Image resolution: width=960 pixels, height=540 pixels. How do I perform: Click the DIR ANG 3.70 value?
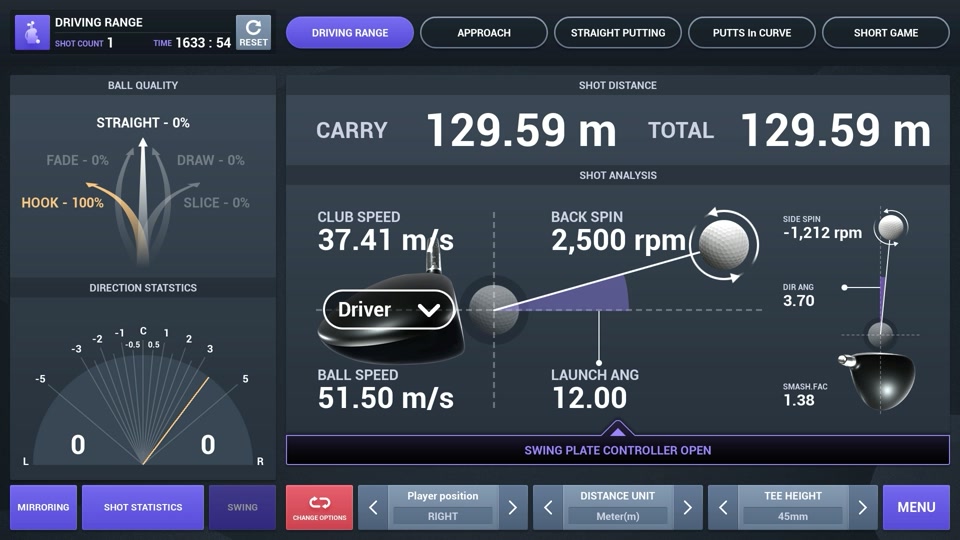click(x=798, y=301)
